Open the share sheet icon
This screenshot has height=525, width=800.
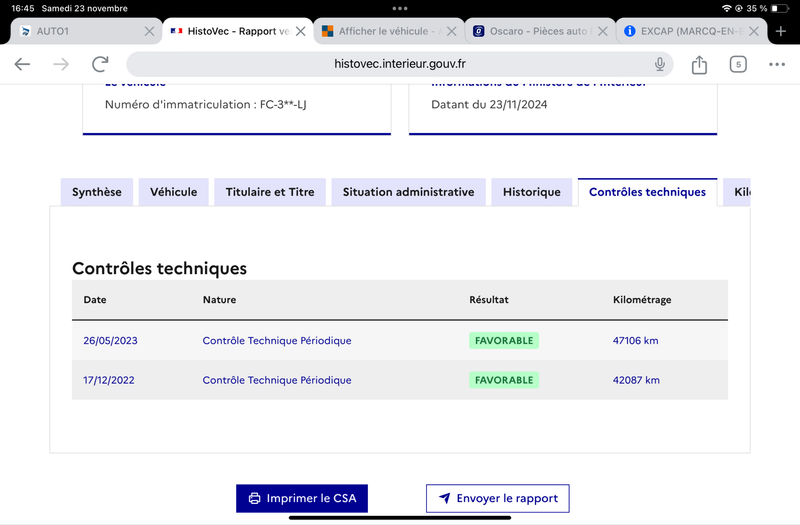[699, 64]
